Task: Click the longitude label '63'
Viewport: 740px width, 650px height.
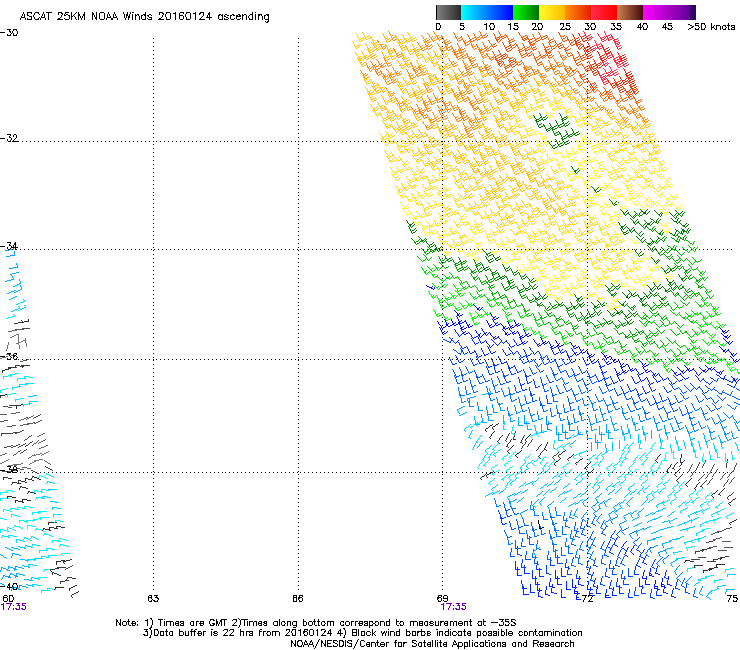Action: pos(153,599)
